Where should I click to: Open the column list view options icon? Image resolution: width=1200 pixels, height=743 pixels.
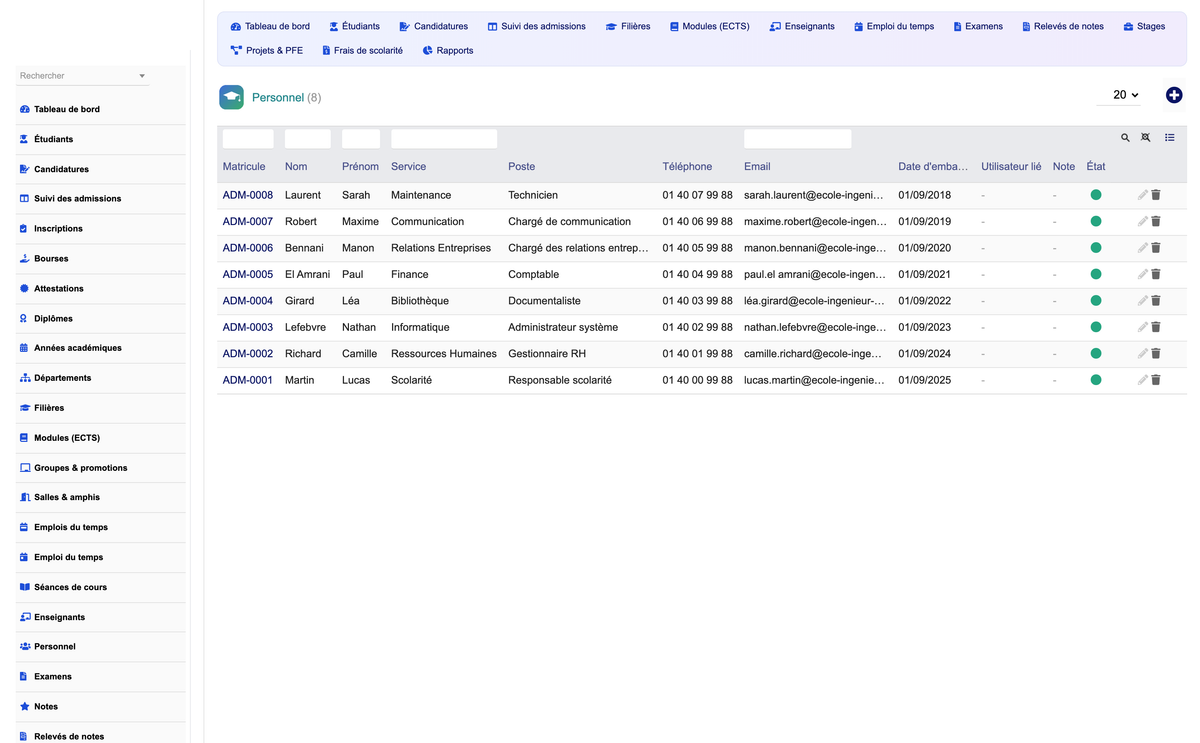[x=1170, y=138]
